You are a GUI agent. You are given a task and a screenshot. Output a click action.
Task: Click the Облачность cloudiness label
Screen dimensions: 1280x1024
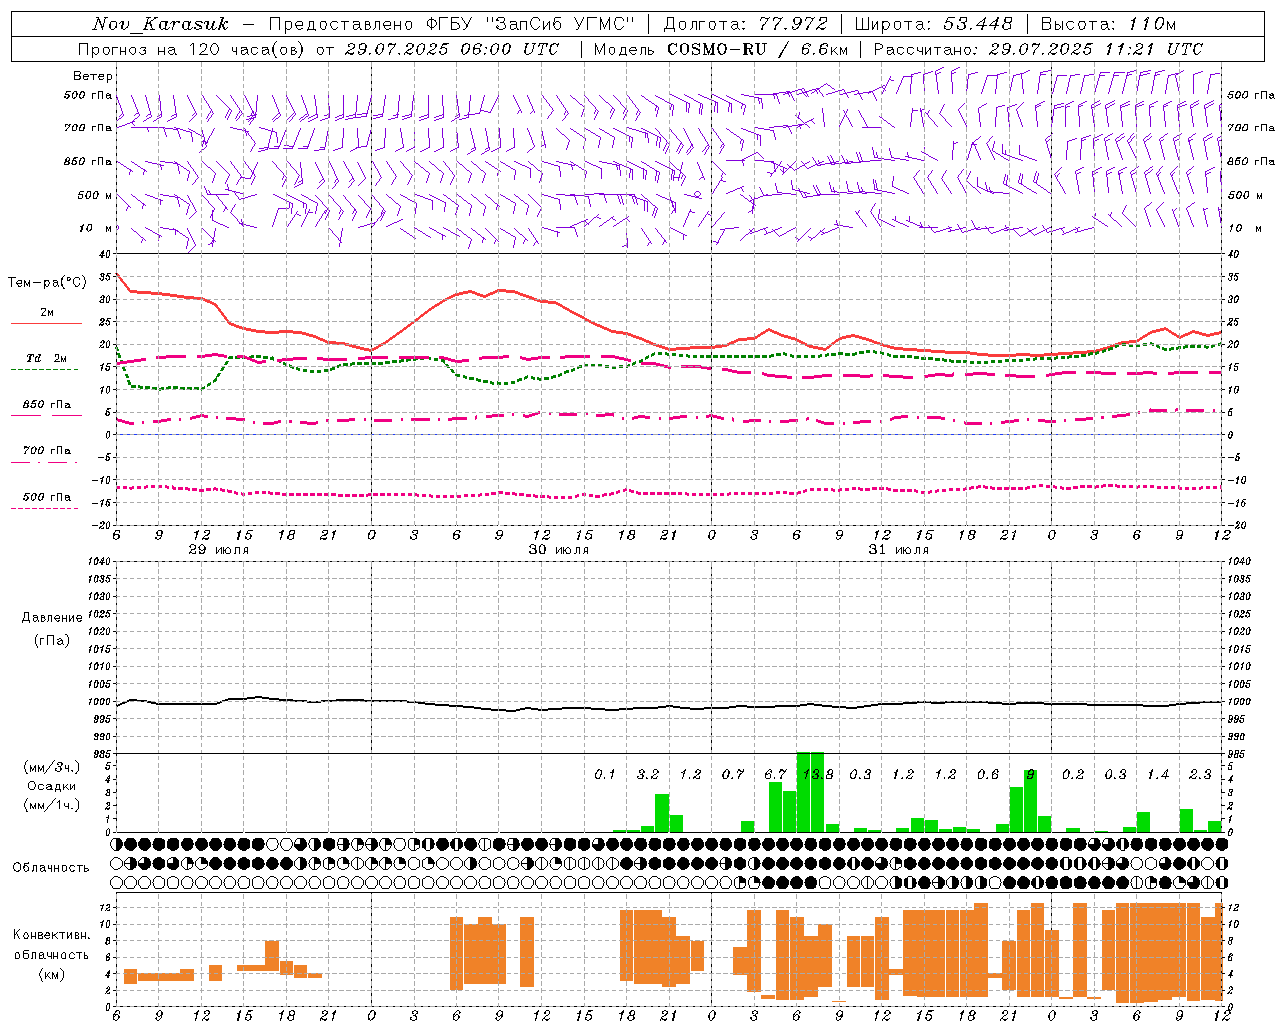pos(51,868)
